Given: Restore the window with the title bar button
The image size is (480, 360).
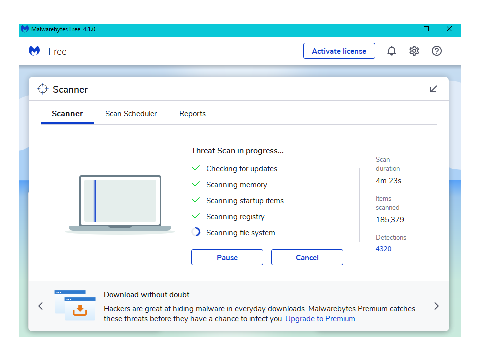Looking at the screenshot, I should pos(427,29).
